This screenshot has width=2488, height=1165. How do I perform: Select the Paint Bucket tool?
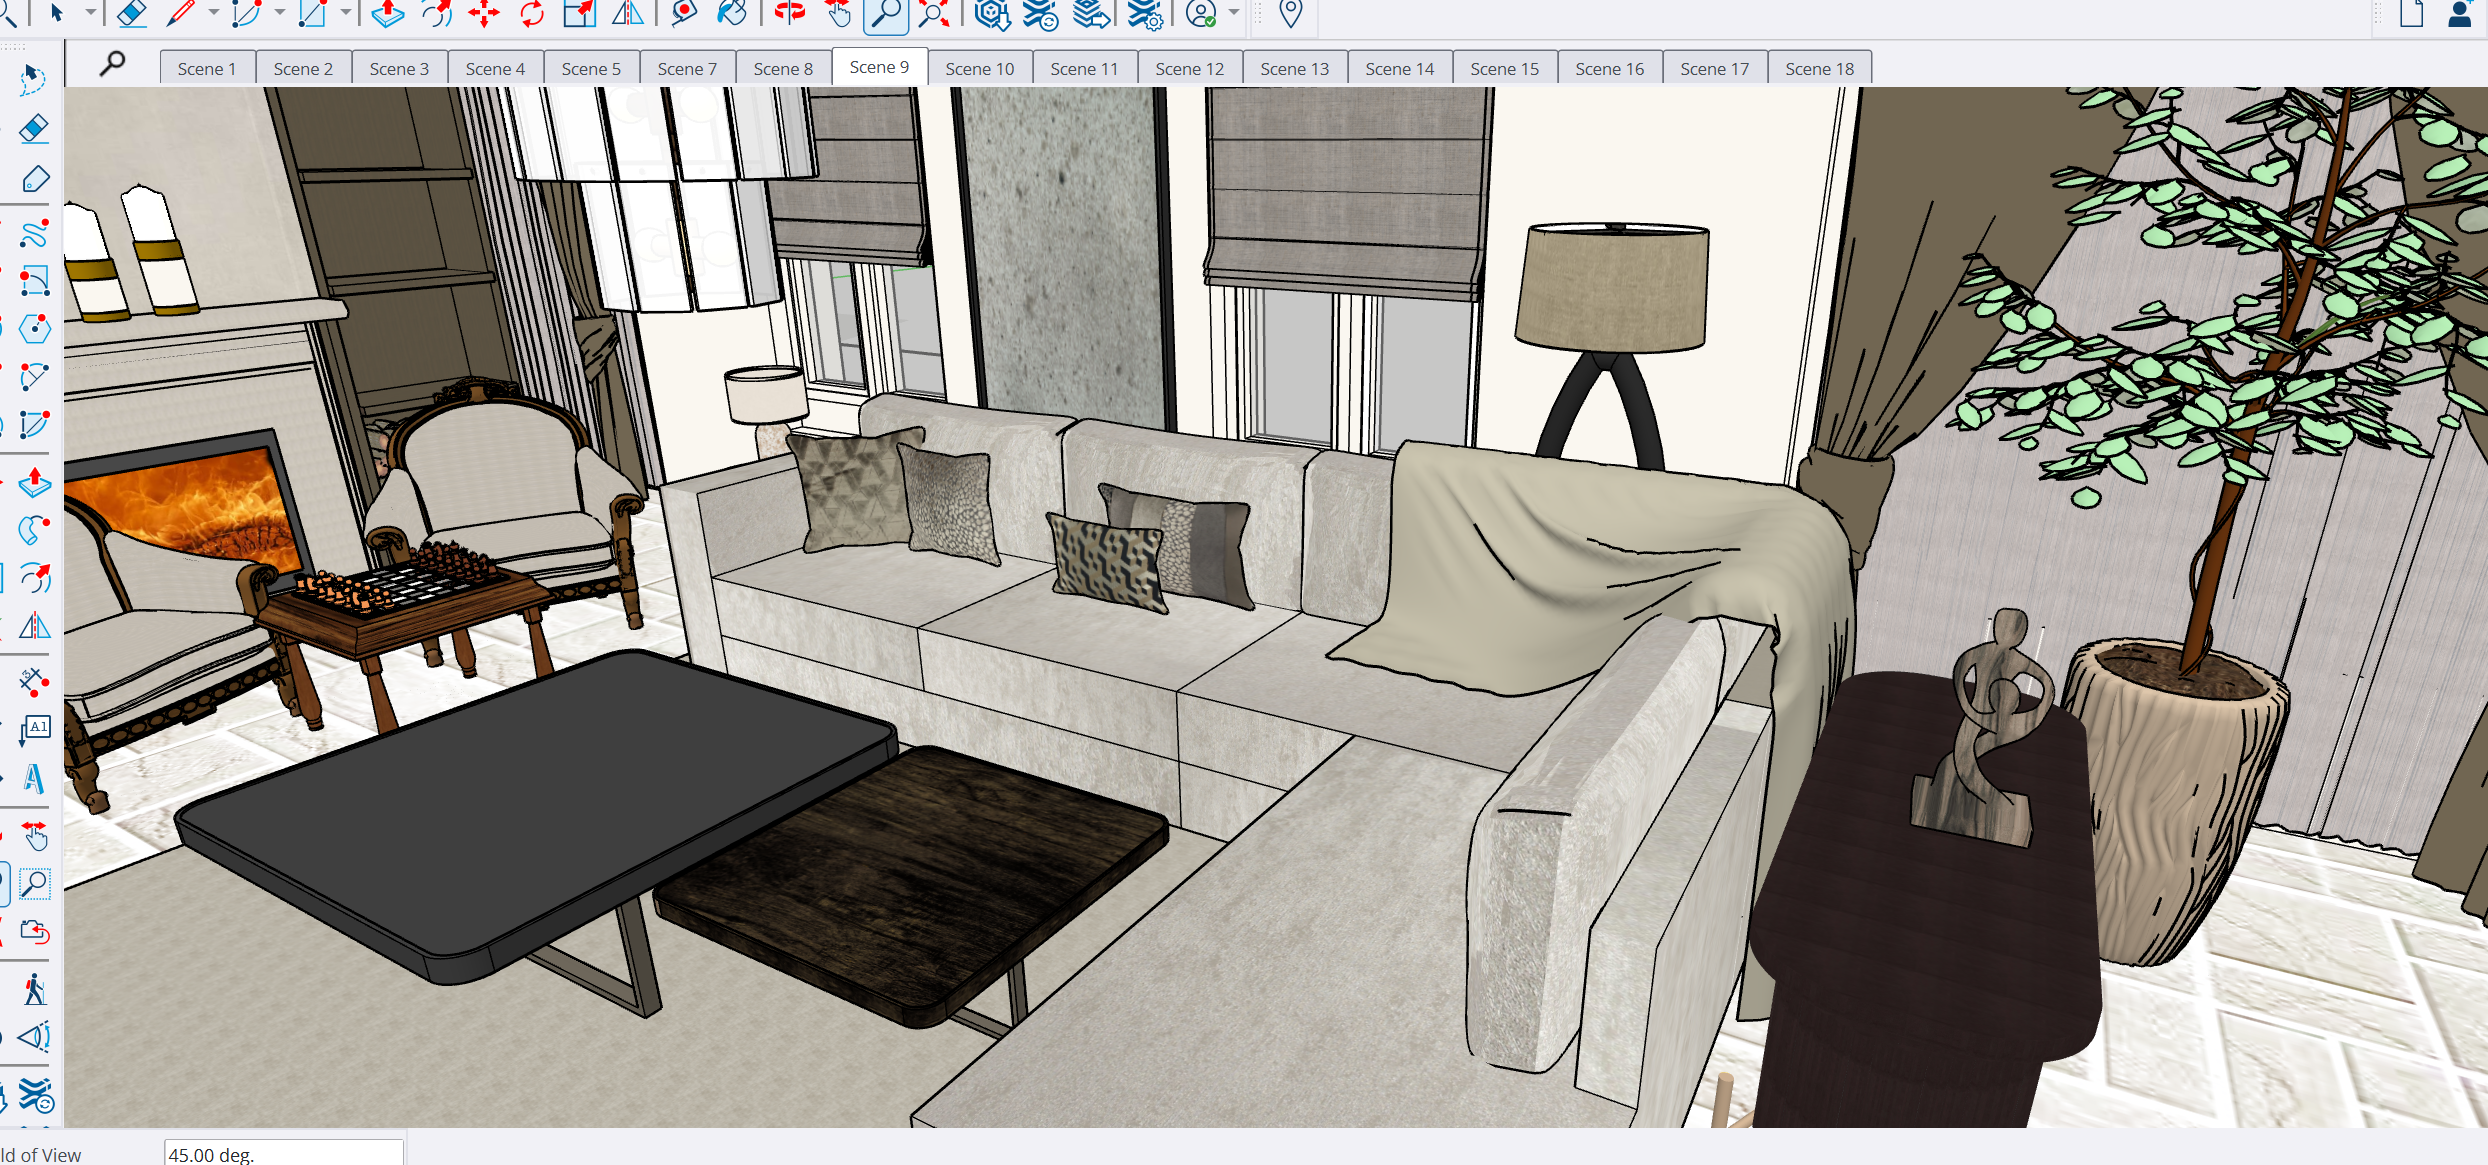click(x=732, y=13)
